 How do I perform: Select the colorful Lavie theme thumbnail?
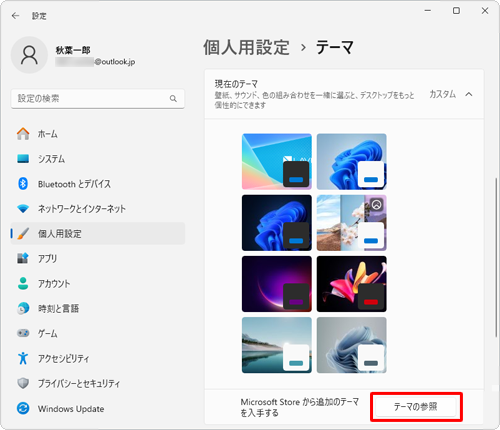(277, 162)
